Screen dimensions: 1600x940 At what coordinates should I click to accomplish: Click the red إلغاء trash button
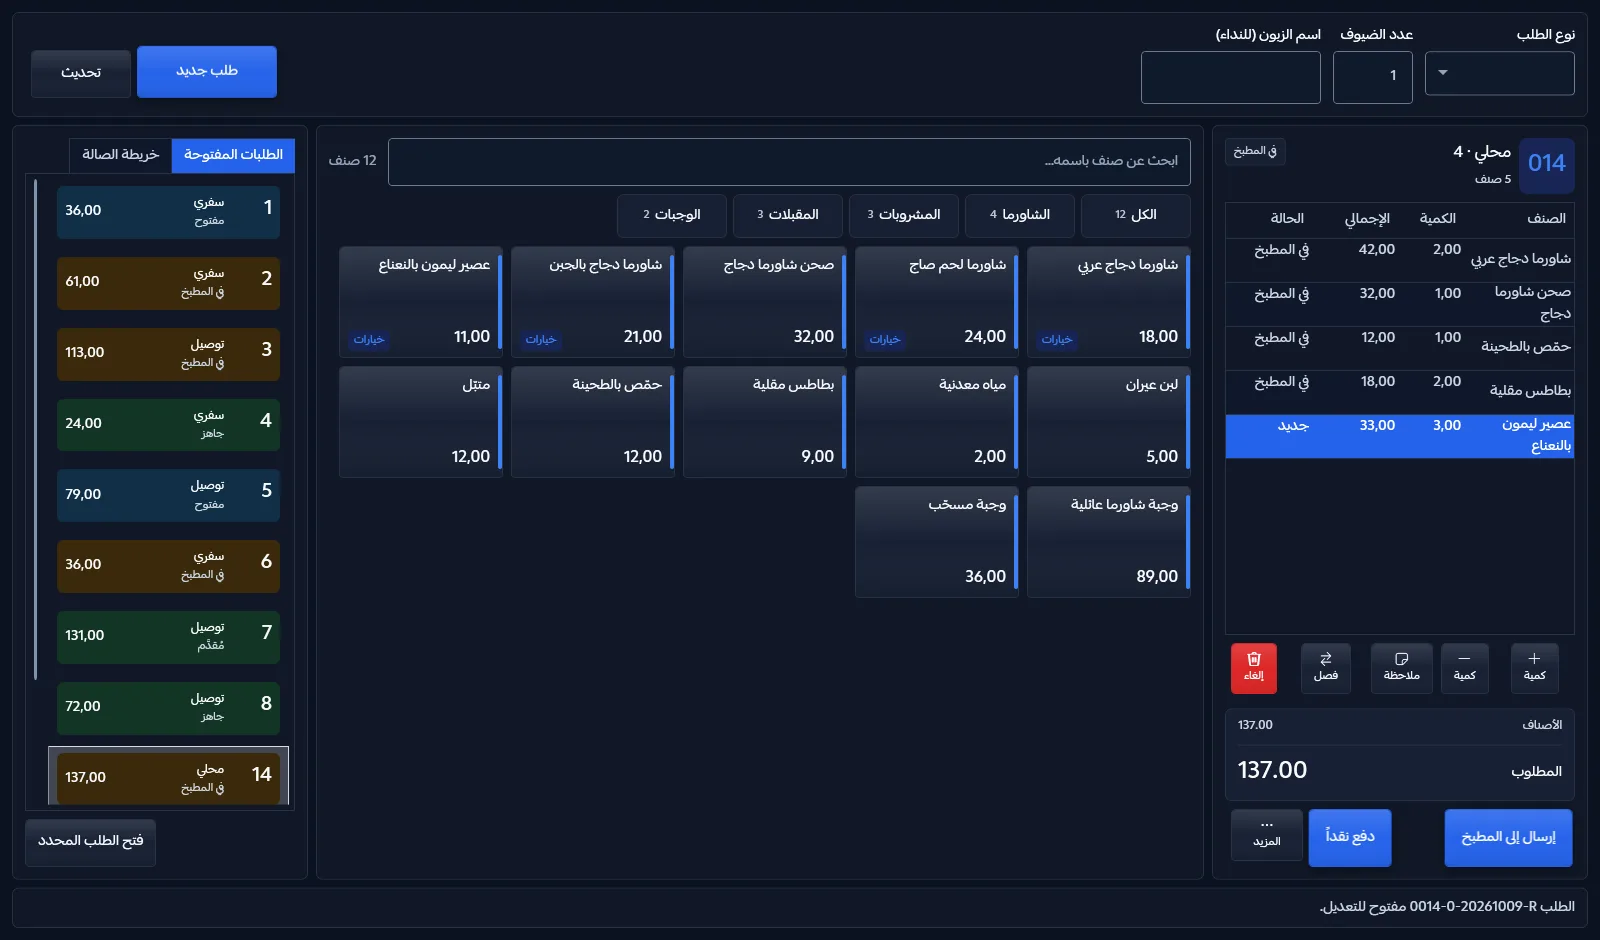click(x=1254, y=668)
